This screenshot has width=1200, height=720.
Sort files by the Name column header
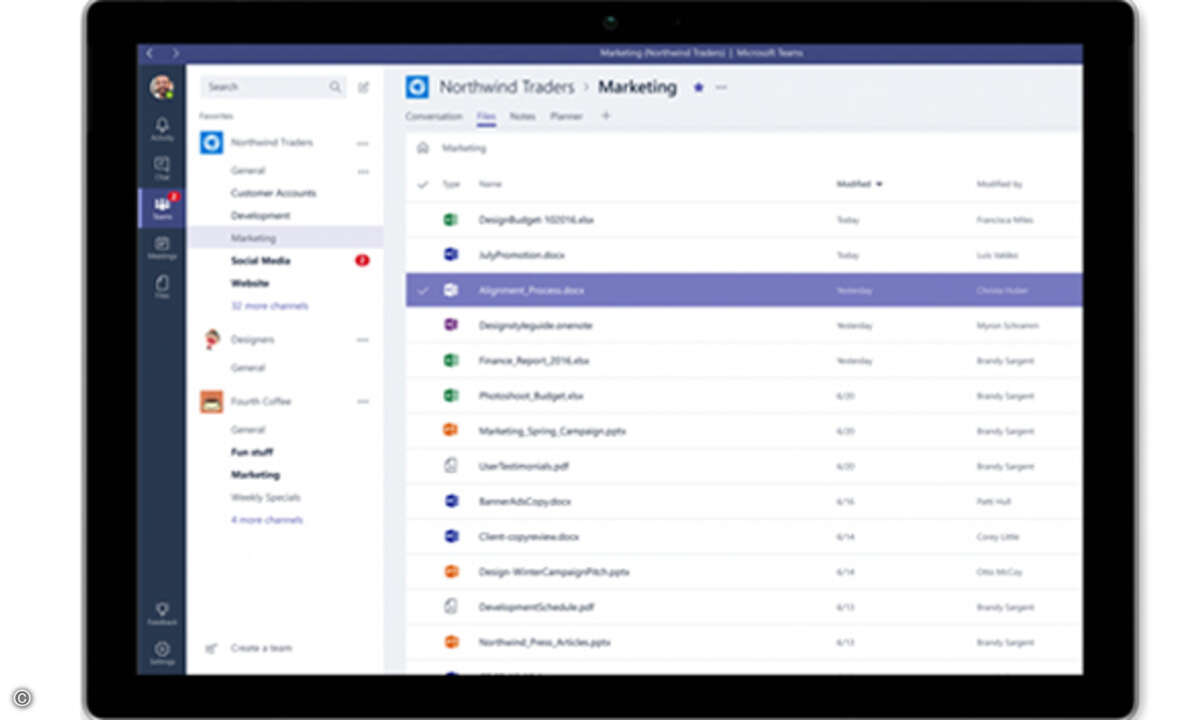coord(489,184)
